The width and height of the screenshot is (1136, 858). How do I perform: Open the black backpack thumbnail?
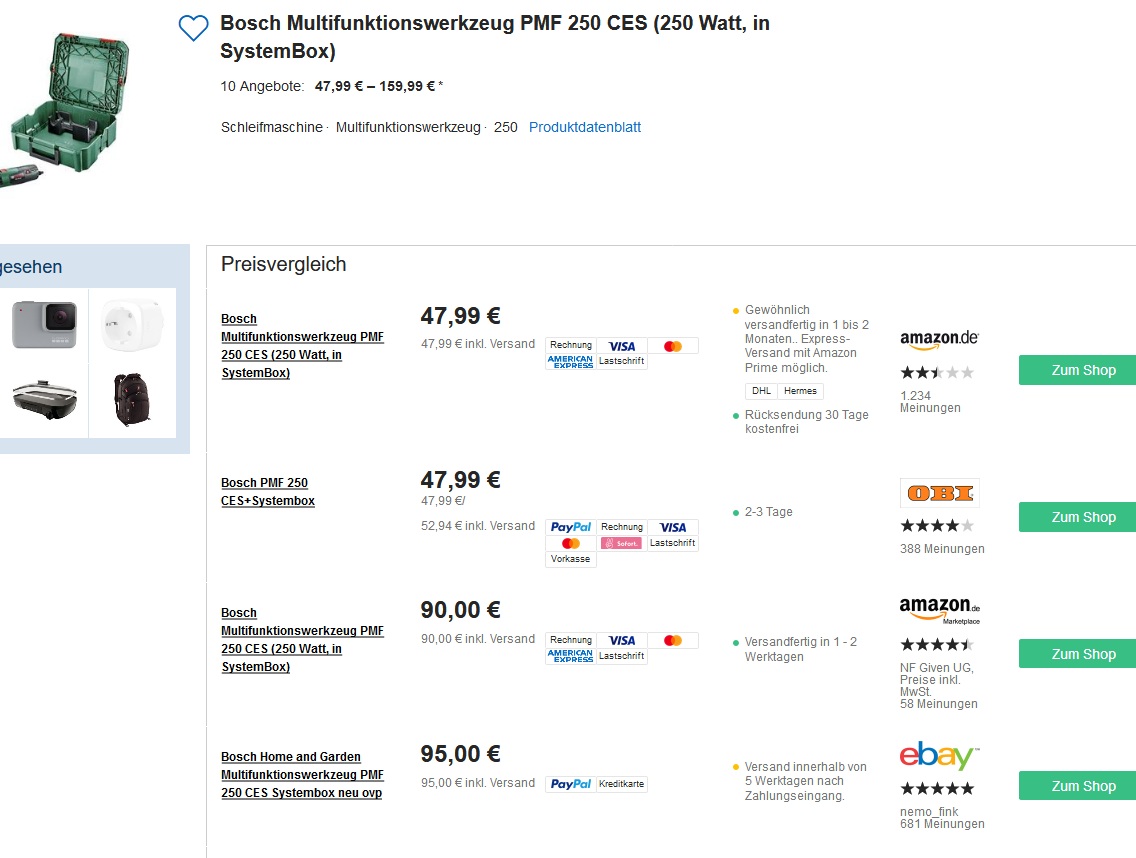[133, 400]
